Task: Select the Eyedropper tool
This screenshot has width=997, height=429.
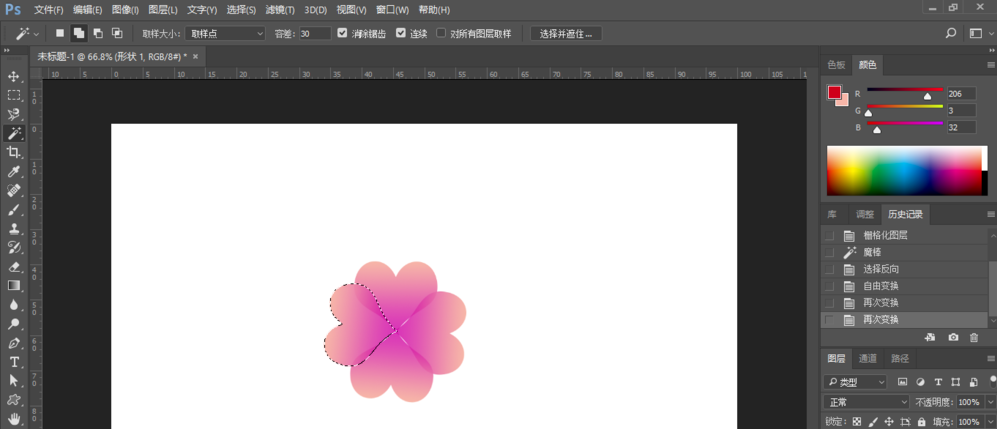Action: 14,171
